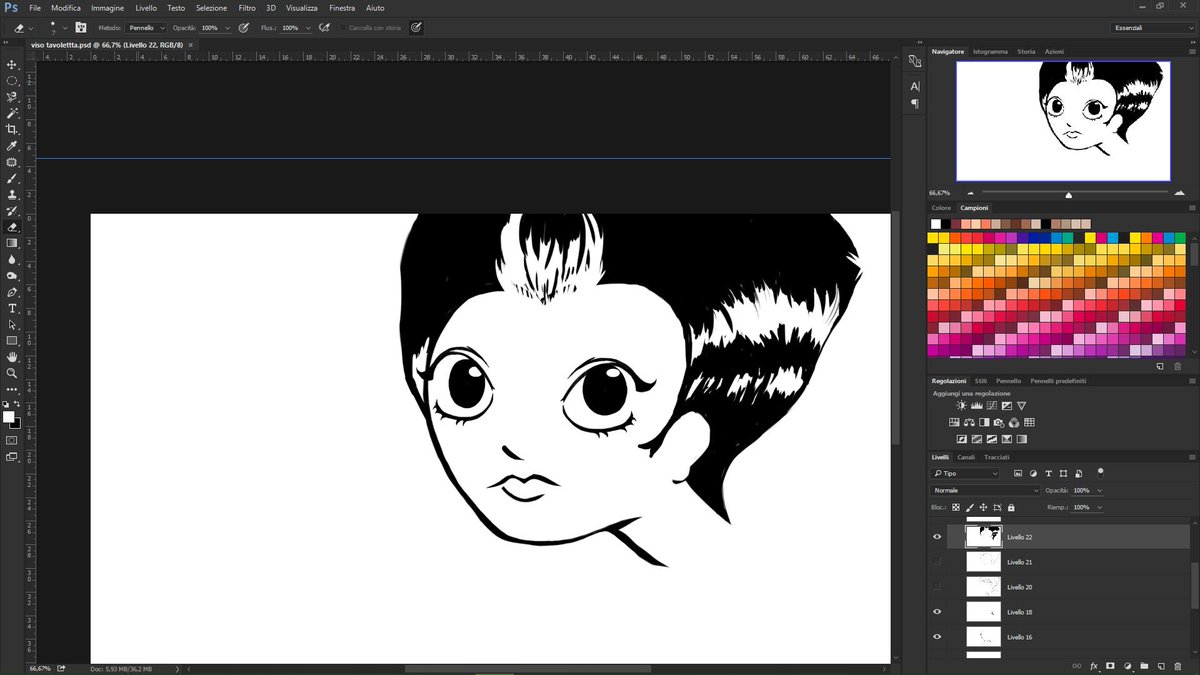The height and width of the screenshot is (675, 1200).
Task: Switch to Colore tab
Action: click(942, 208)
